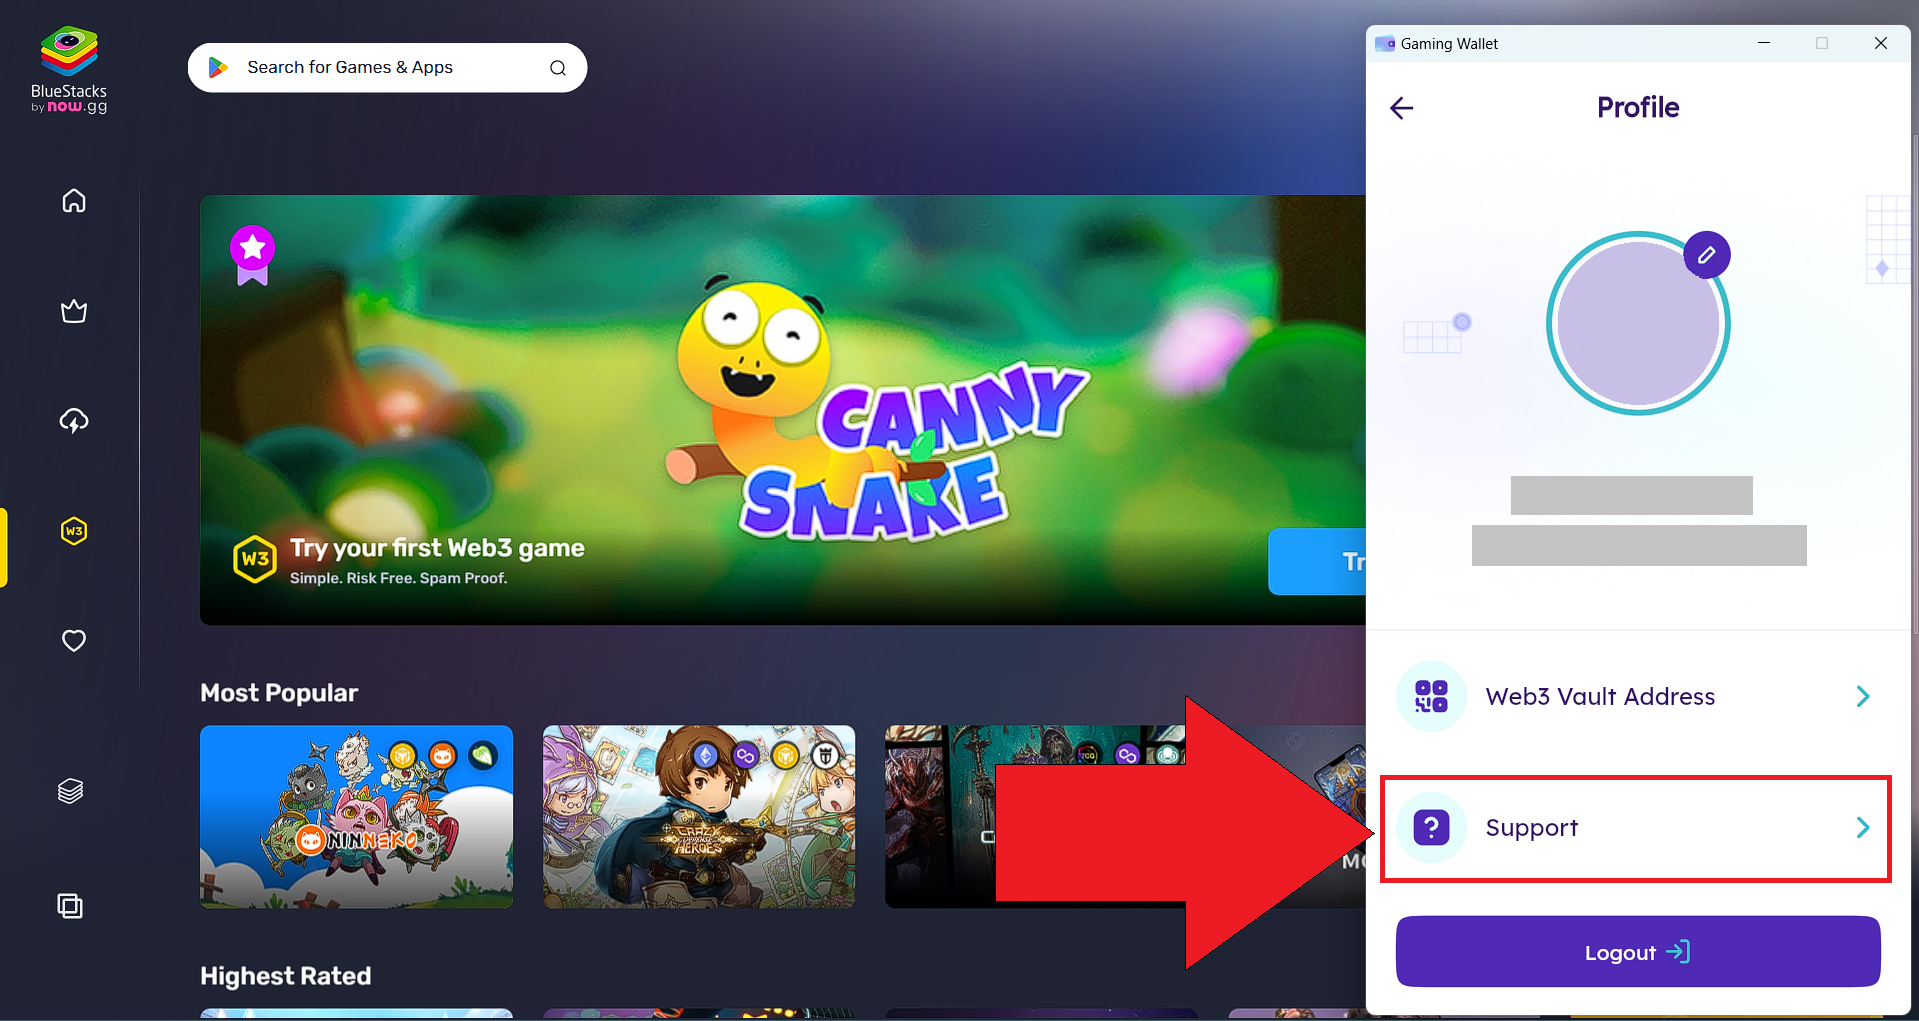Open the BlueStacks Home sidebar icon
This screenshot has width=1919, height=1021.
pyautogui.click(x=74, y=201)
